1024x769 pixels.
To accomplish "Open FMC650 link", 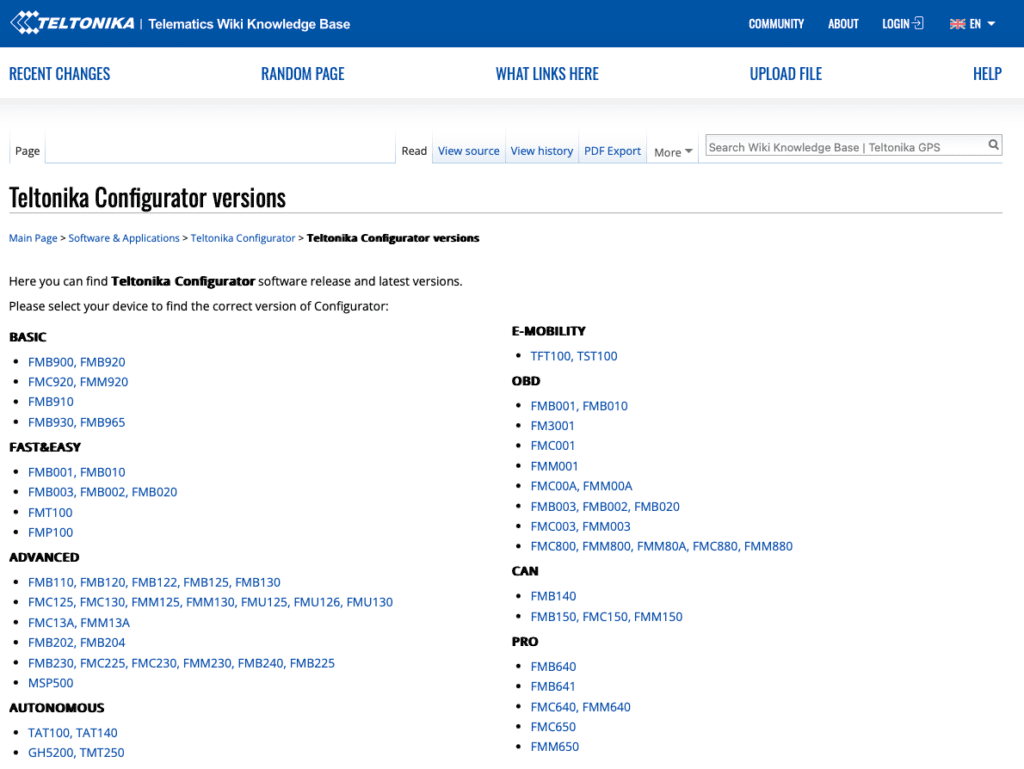I will coord(553,727).
